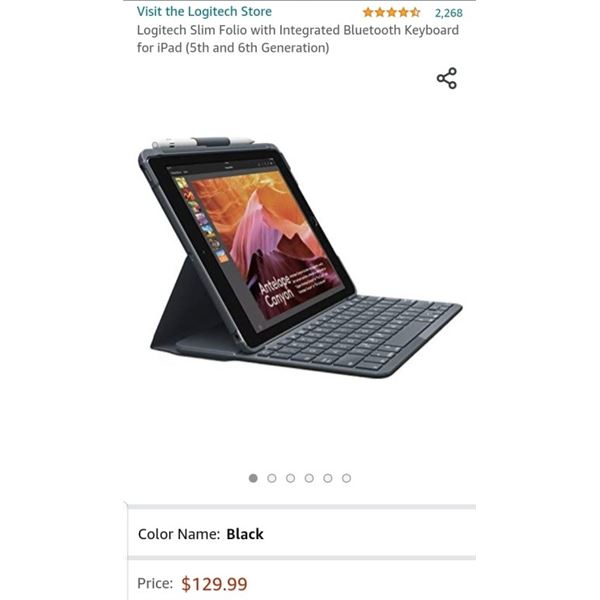Tap the Apple Pencil atop the case
The width and height of the screenshot is (600, 600).
pyautogui.click(x=203, y=142)
